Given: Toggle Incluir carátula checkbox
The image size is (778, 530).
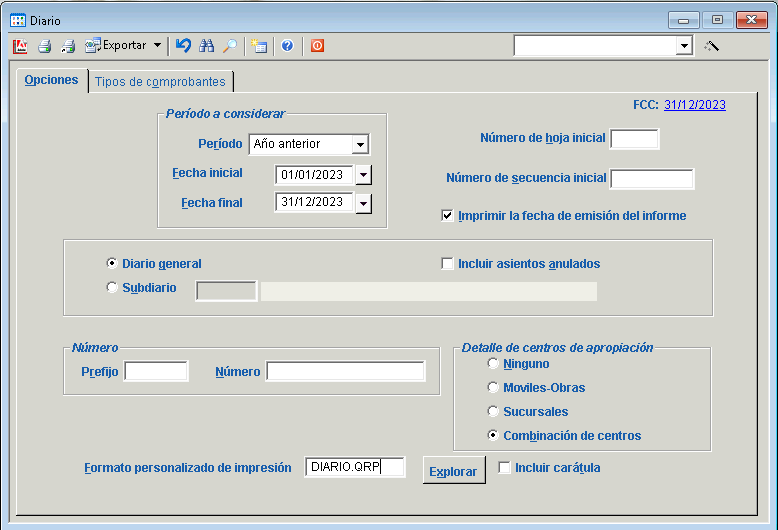Looking at the screenshot, I should tap(505, 467).
